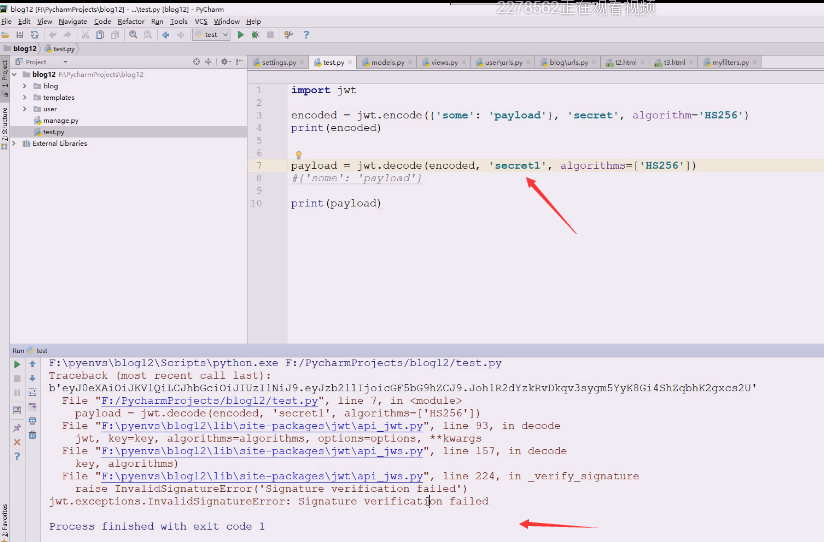
Task: Open the api_jws.py link at line 224
Action: tap(262, 476)
